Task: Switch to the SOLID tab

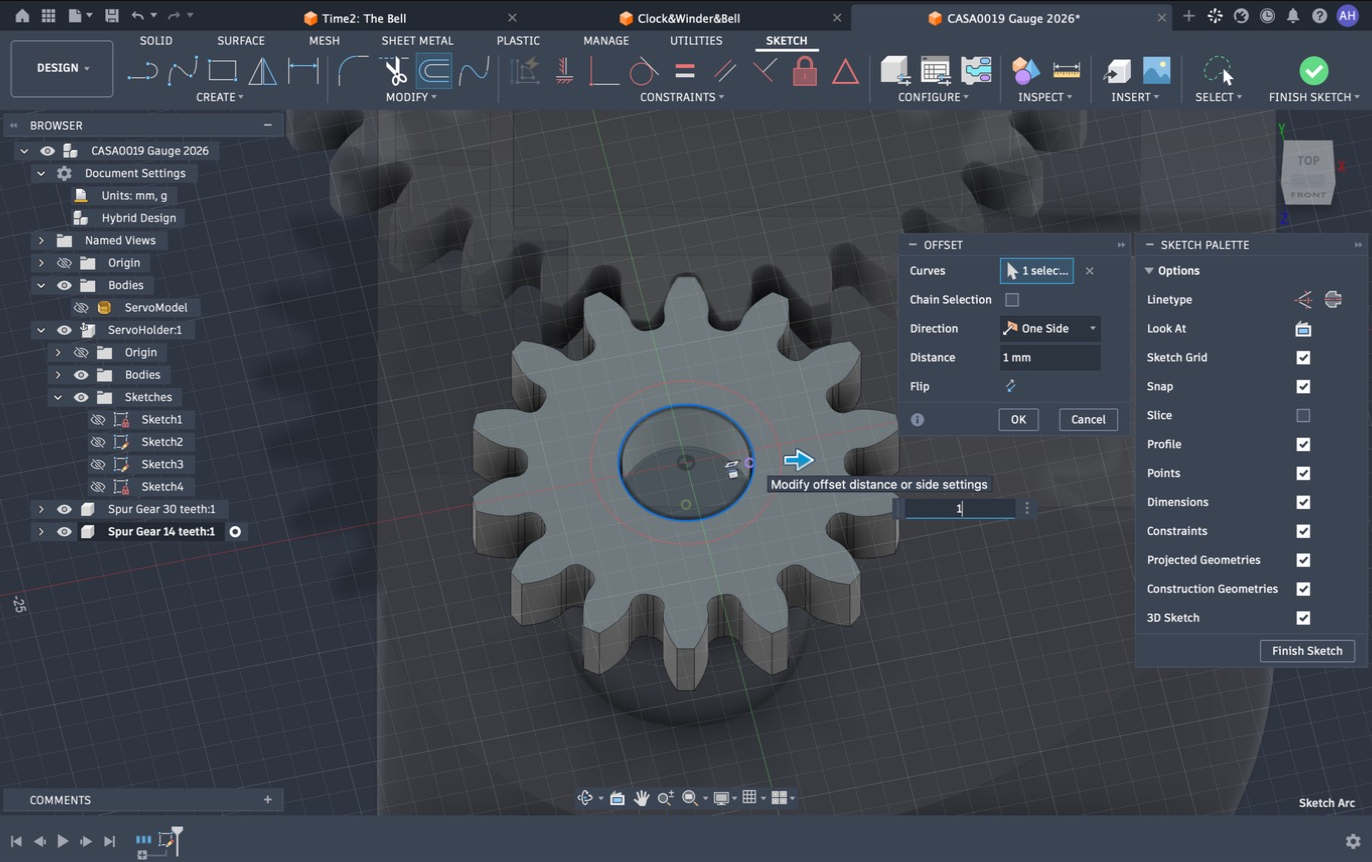Action: point(156,41)
